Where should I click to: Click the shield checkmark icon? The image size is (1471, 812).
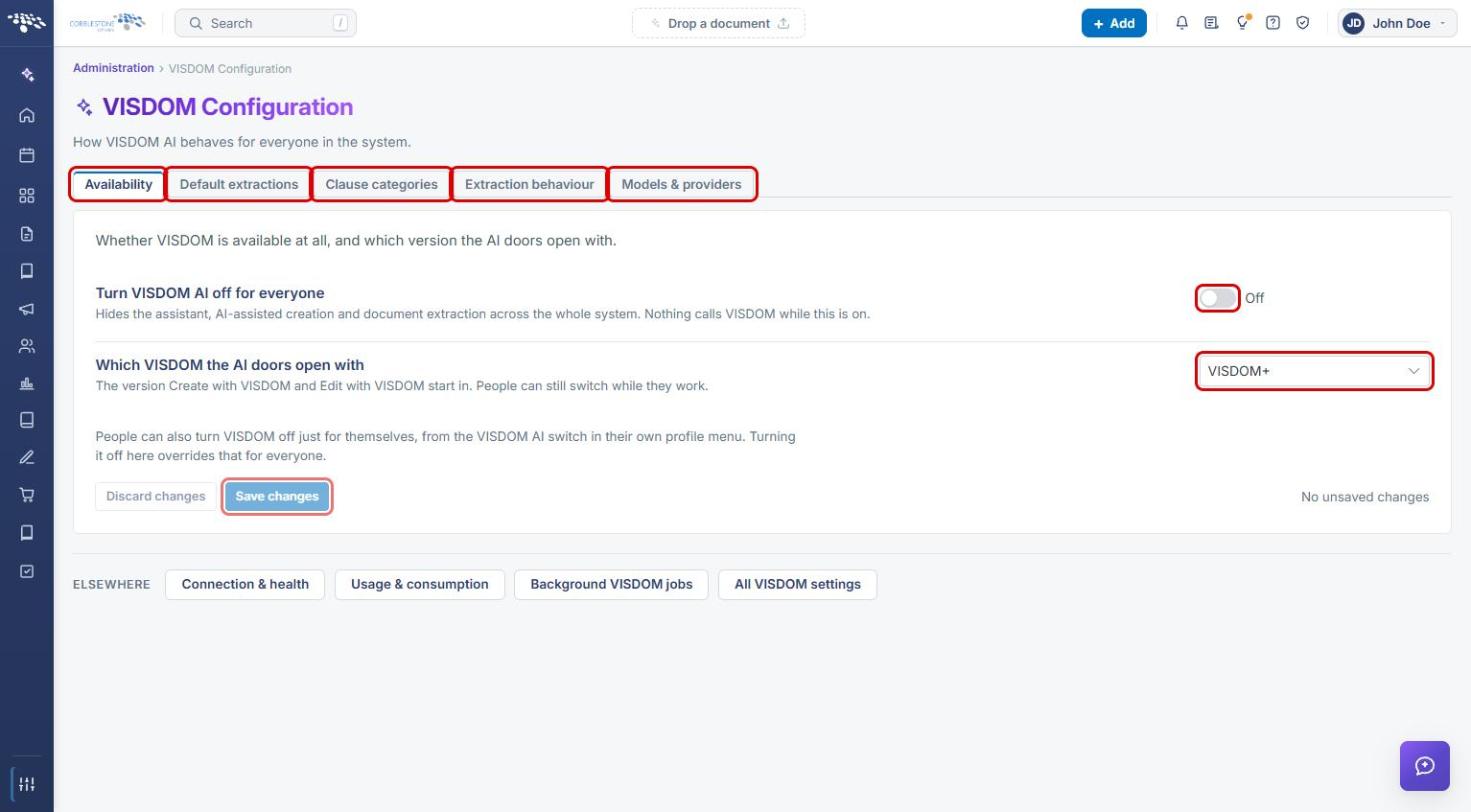(x=1303, y=23)
